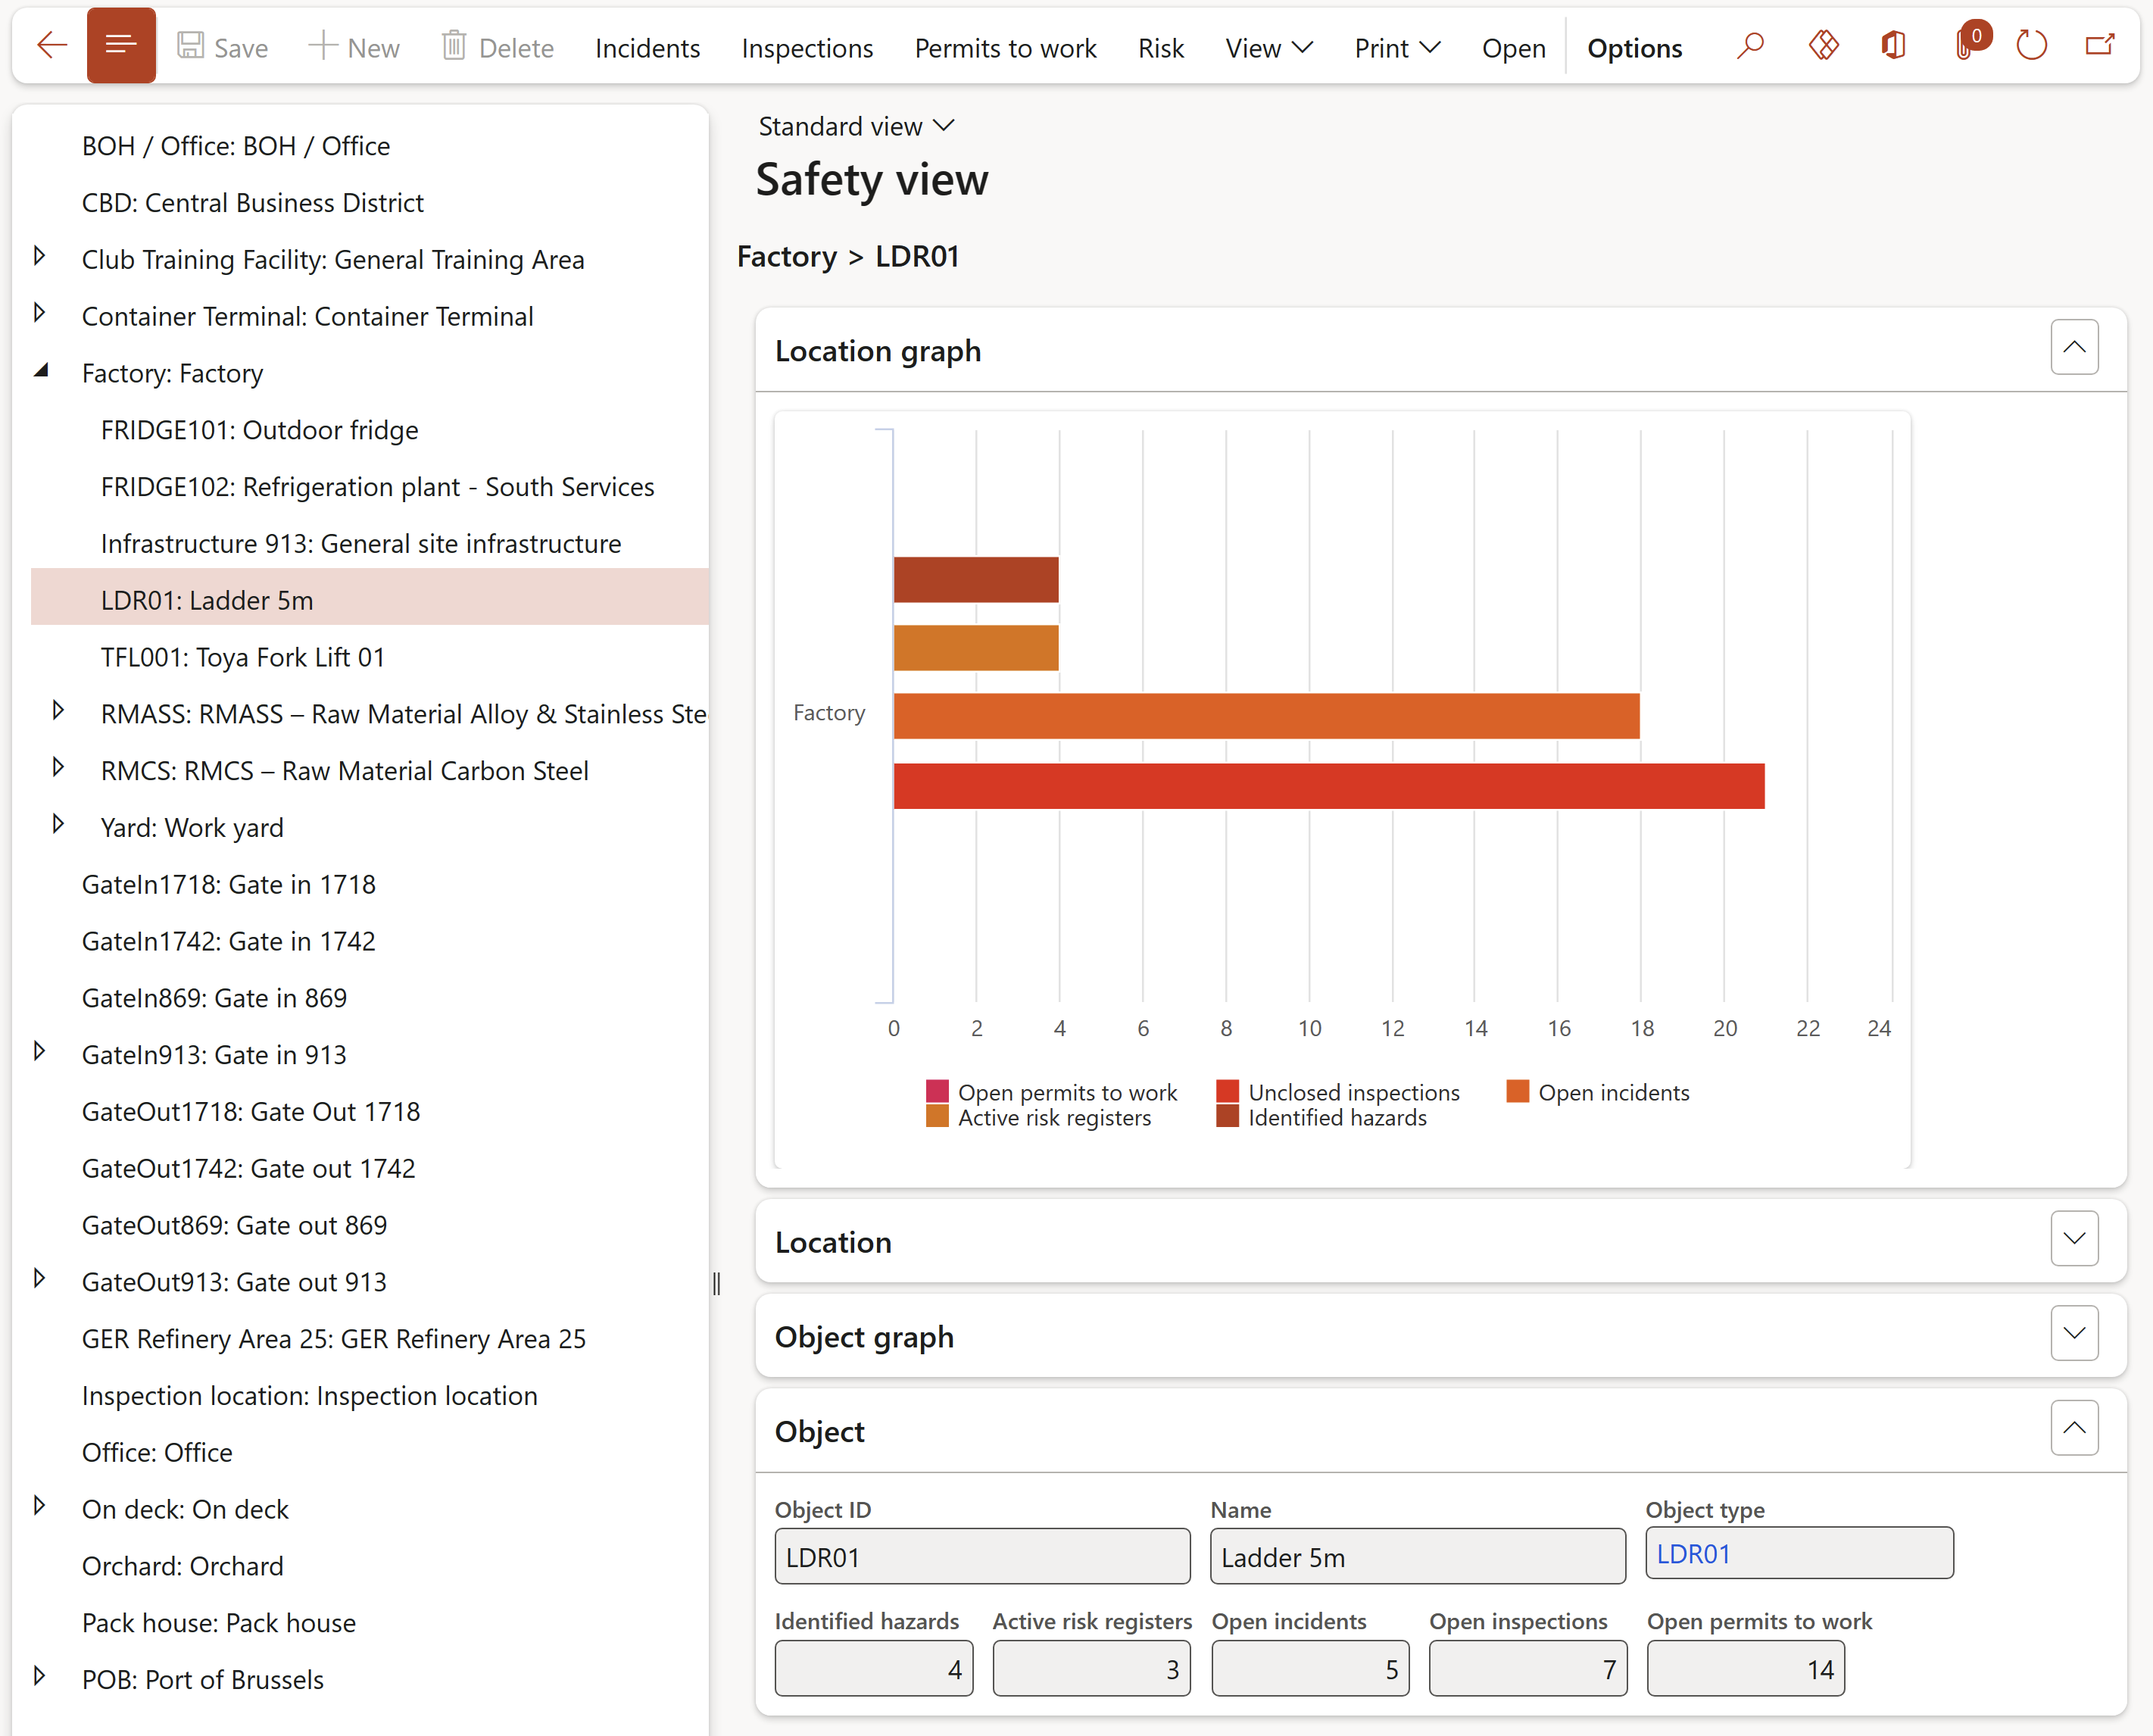Open Permits to work menu
The height and width of the screenshot is (1736, 2153).
tap(1005, 48)
